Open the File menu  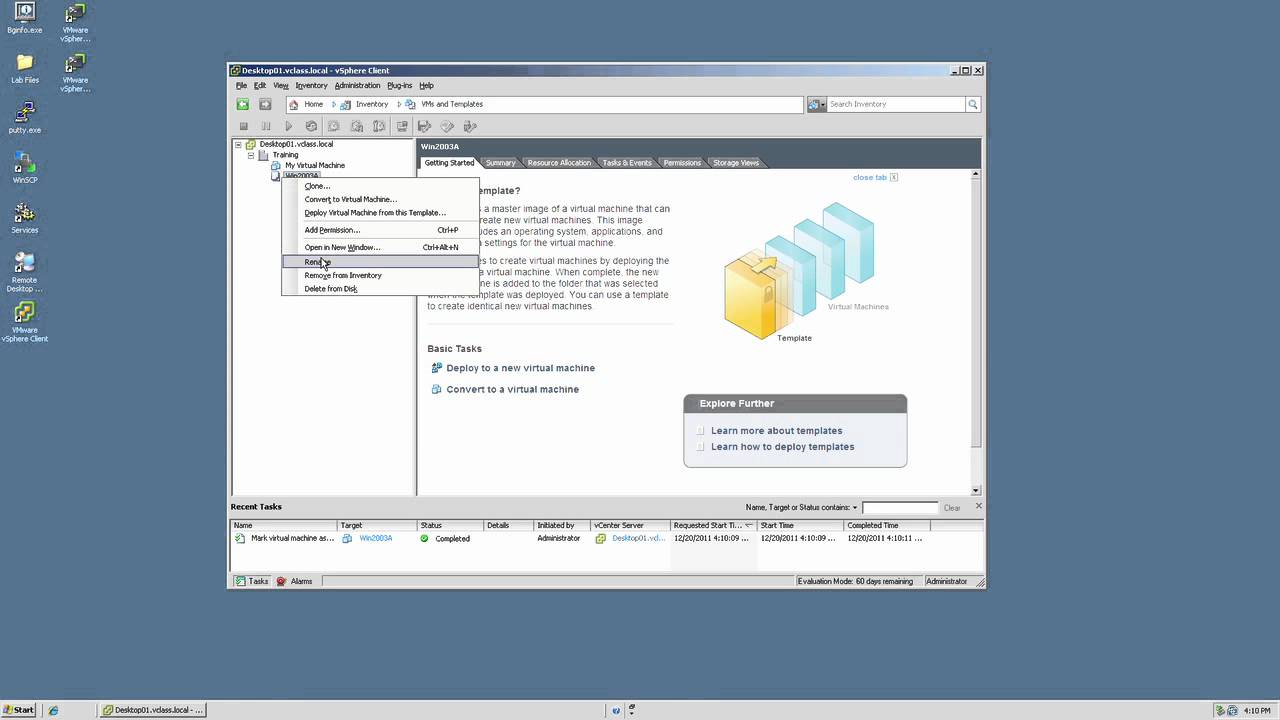(x=241, y=86)
